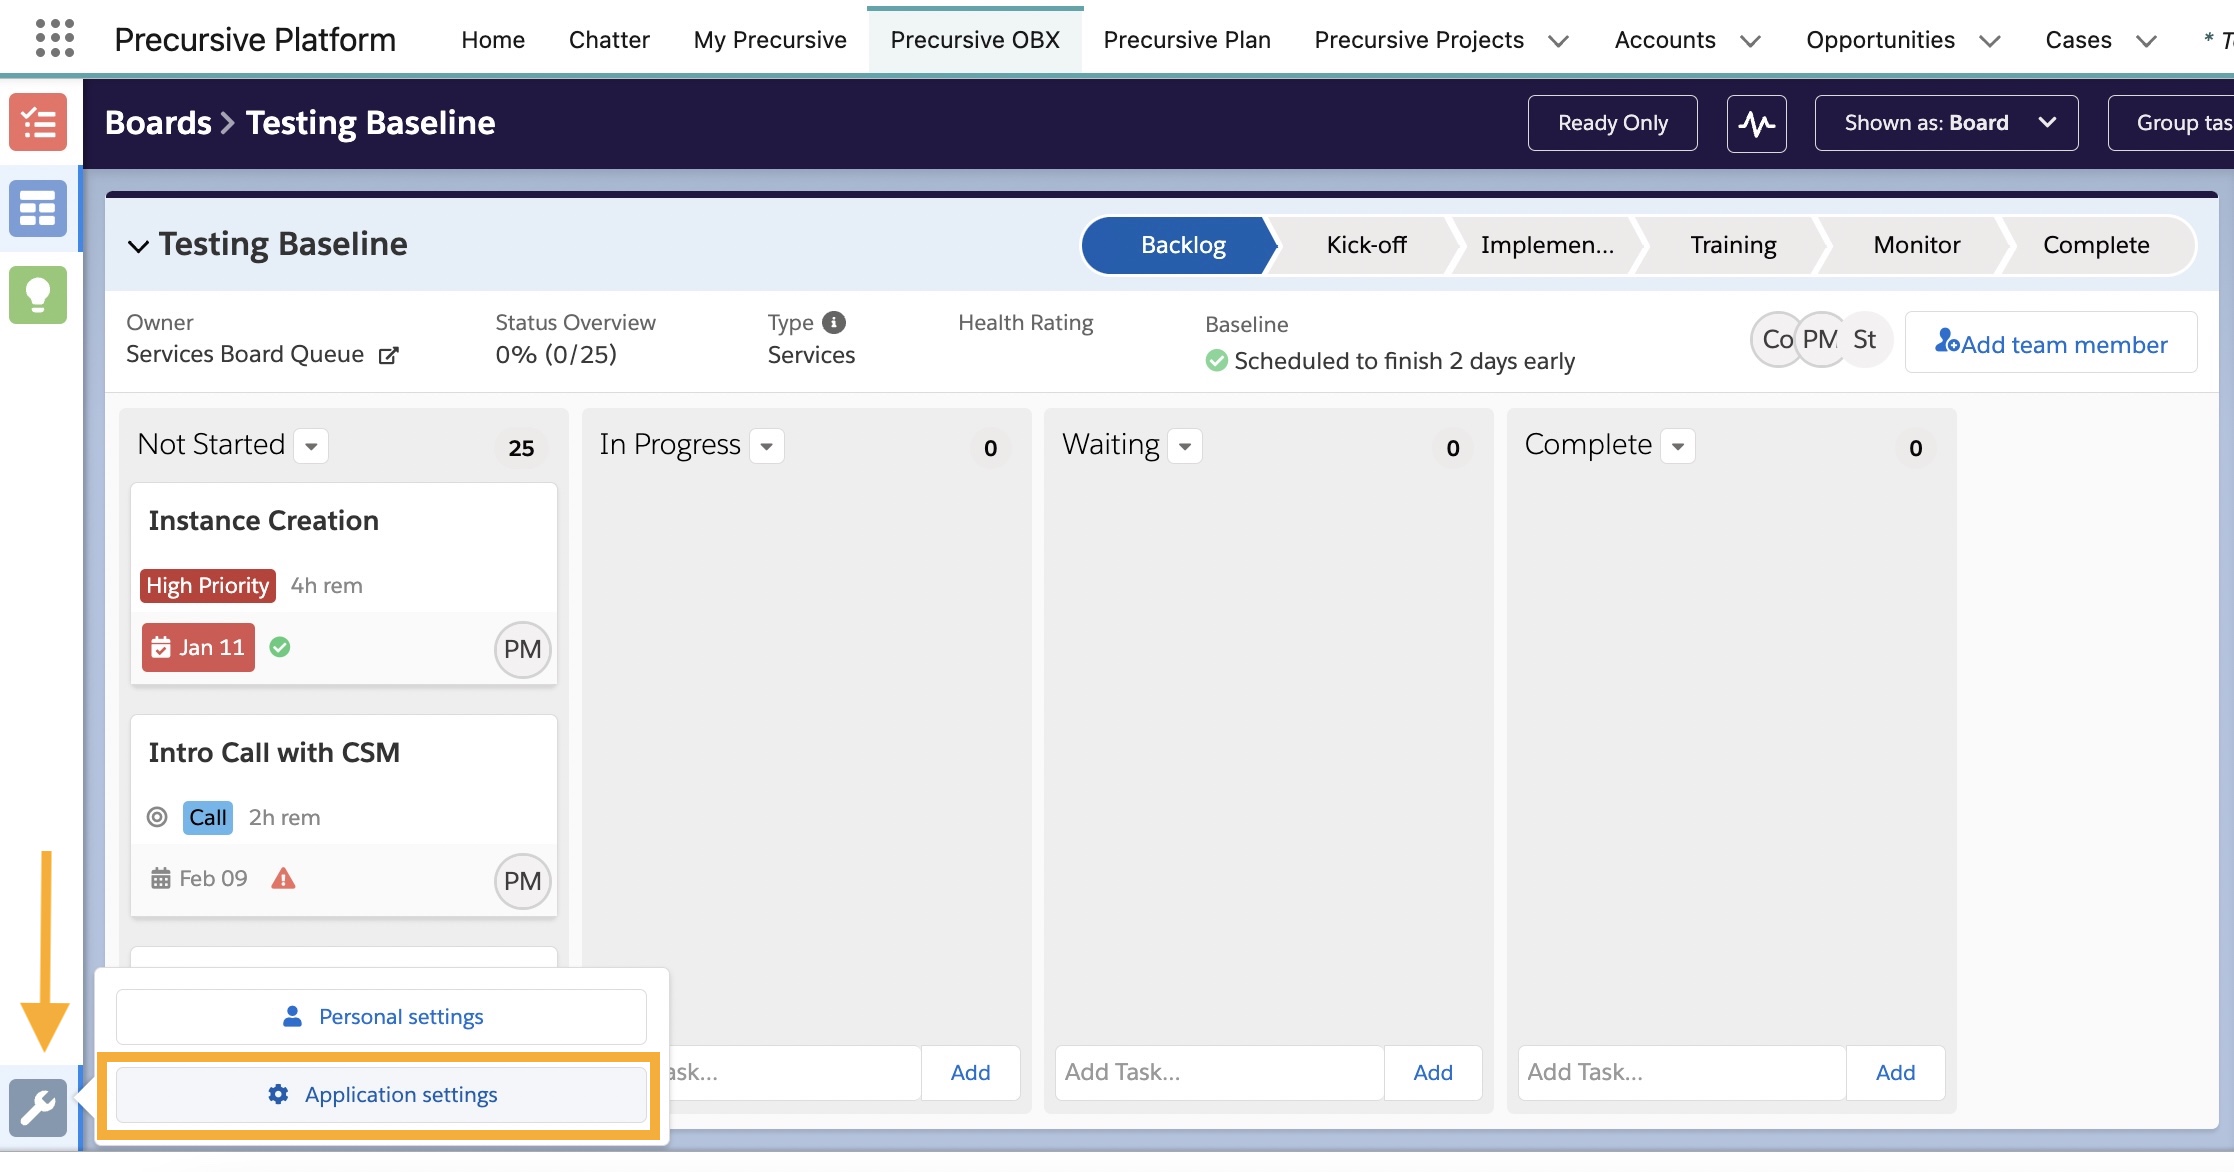Expand the Accounts nav dropdown
2234x1172 pixels.
pyautogui.click(x=1750, y=41)
